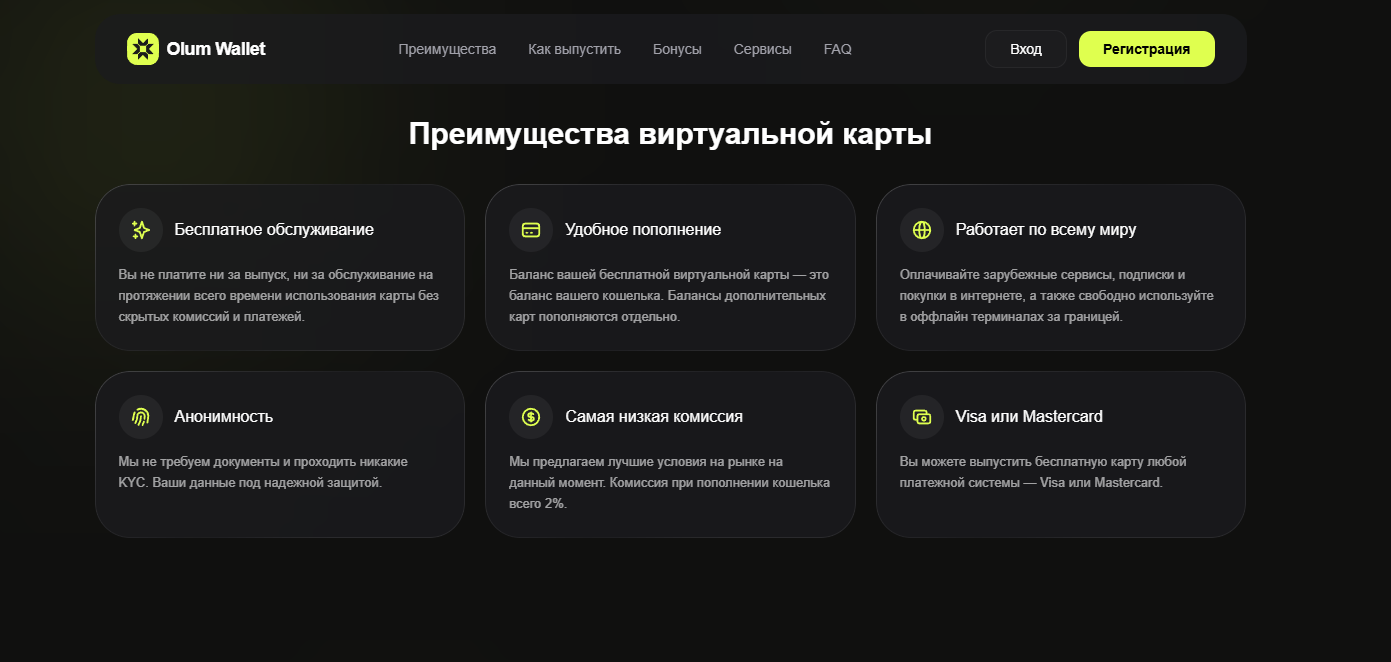The width and height of the screenshot is (1391, 662).
Task: Click the Самая низкая комиссия title
Action: [654, 417]
